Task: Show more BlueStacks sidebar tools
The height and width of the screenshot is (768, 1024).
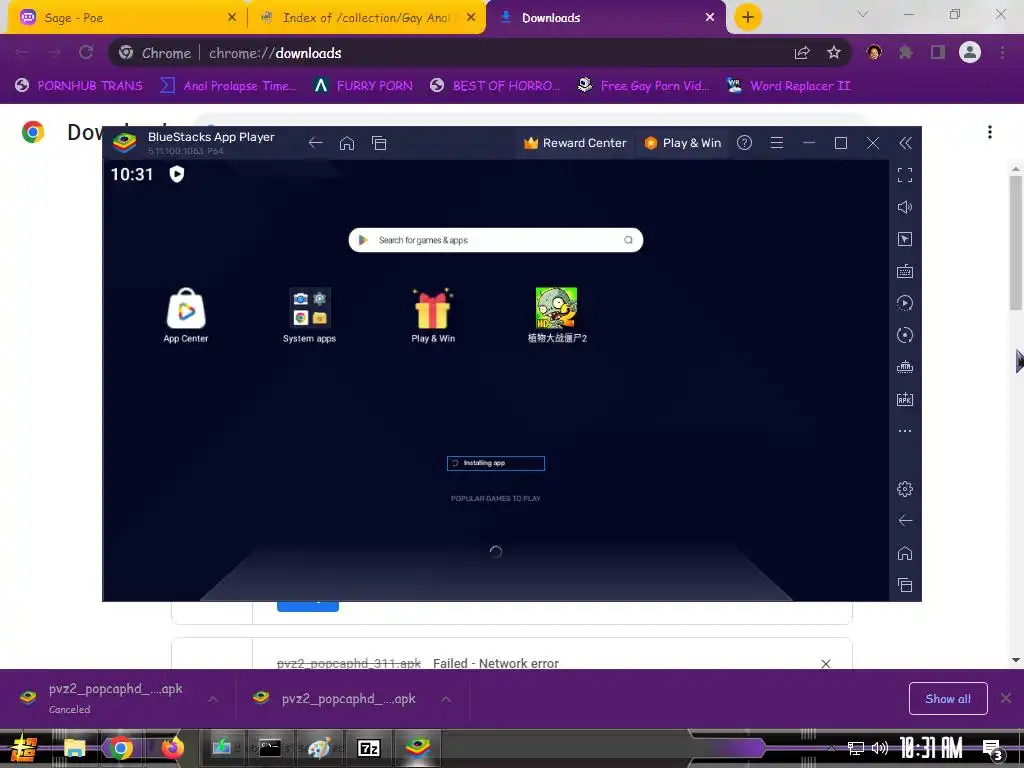Action: pyautogui.click(x=904, y=431)
